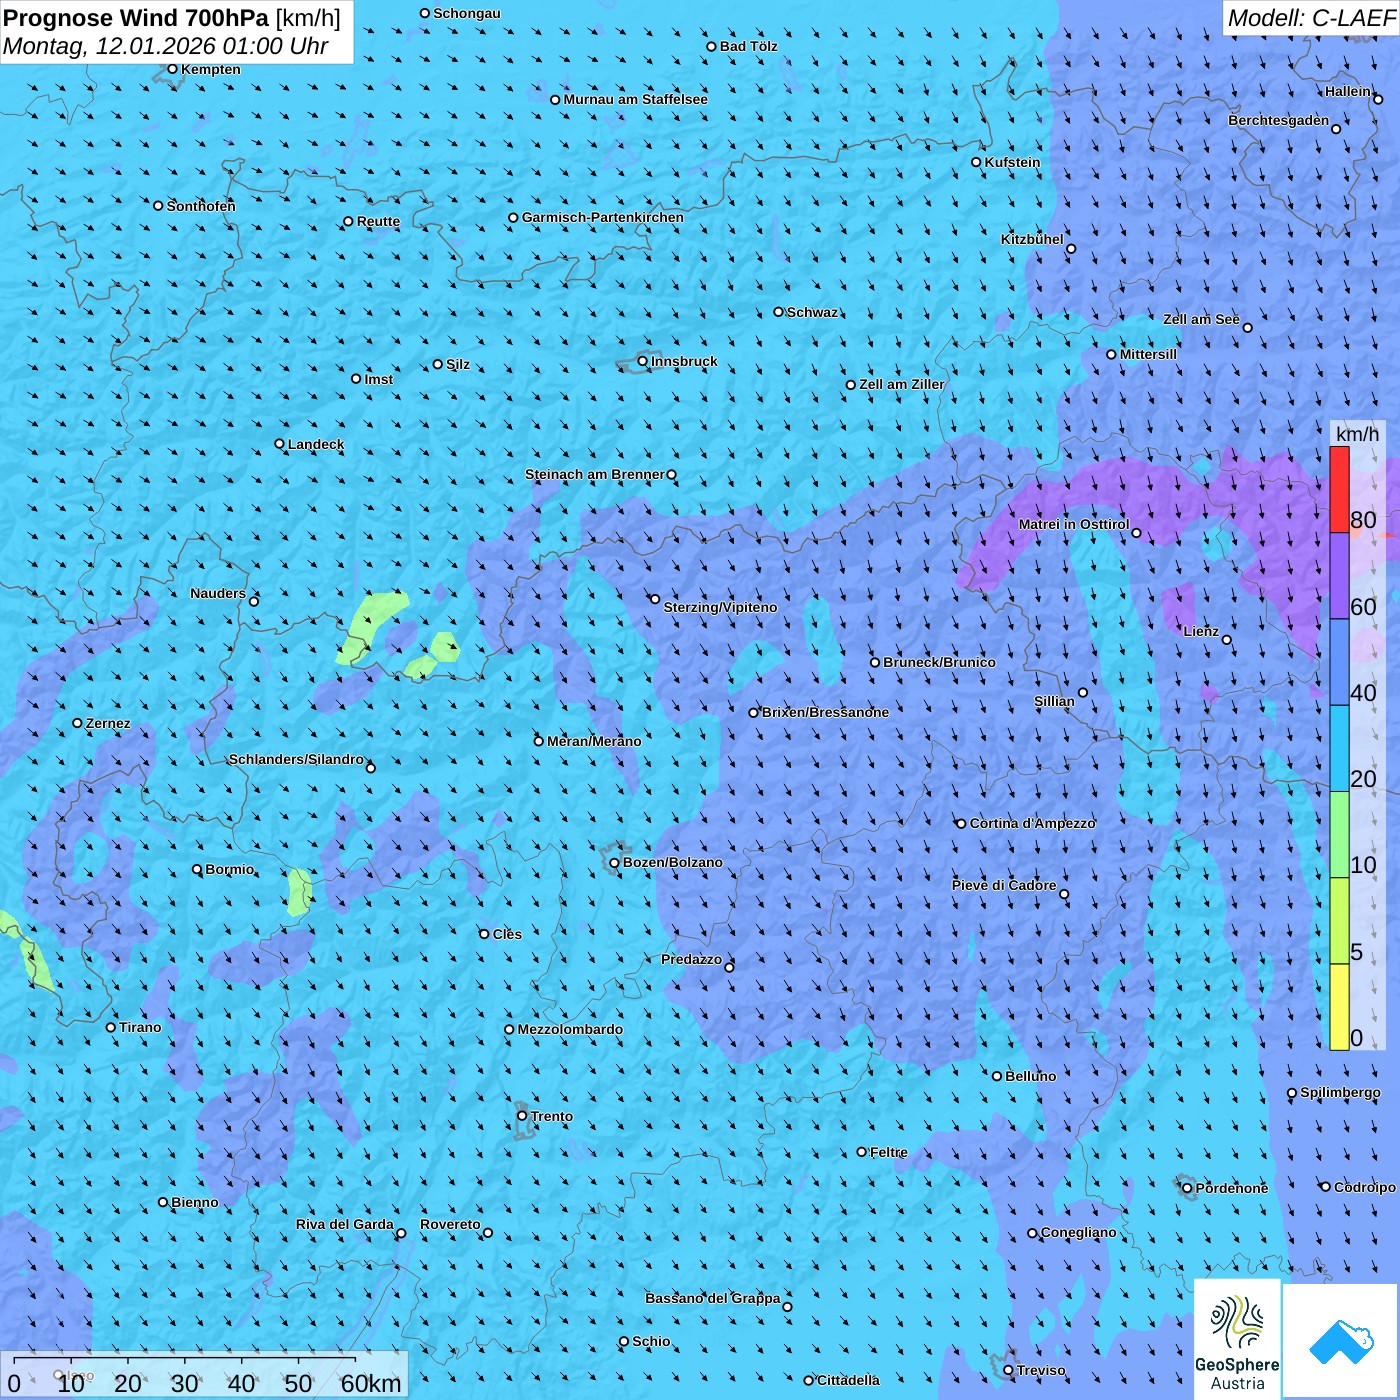Click the 'Zernez' label
Viewport: 1400px width, 1400px height.
tap(108, 723)
